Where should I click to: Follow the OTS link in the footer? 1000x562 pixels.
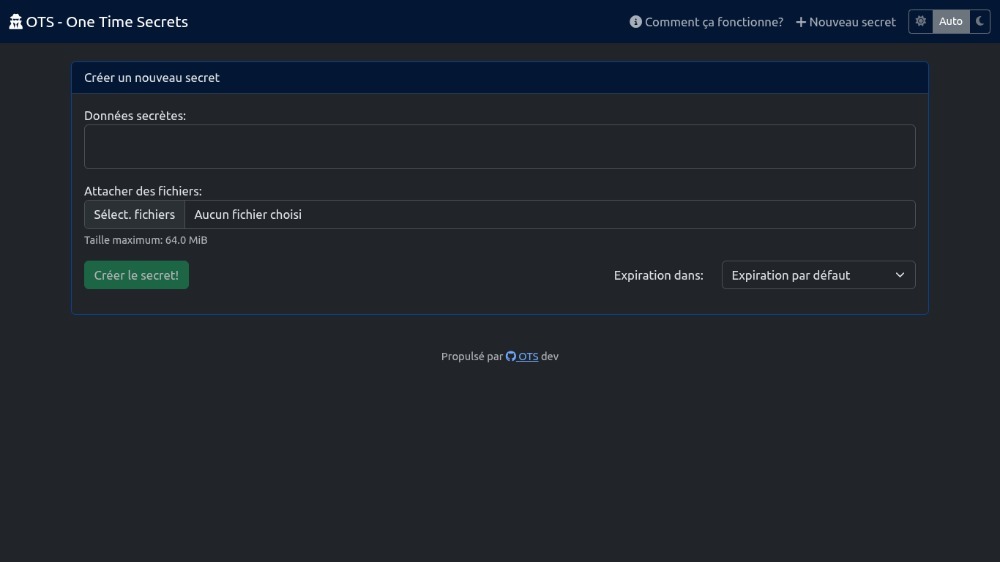coord(528,356)
